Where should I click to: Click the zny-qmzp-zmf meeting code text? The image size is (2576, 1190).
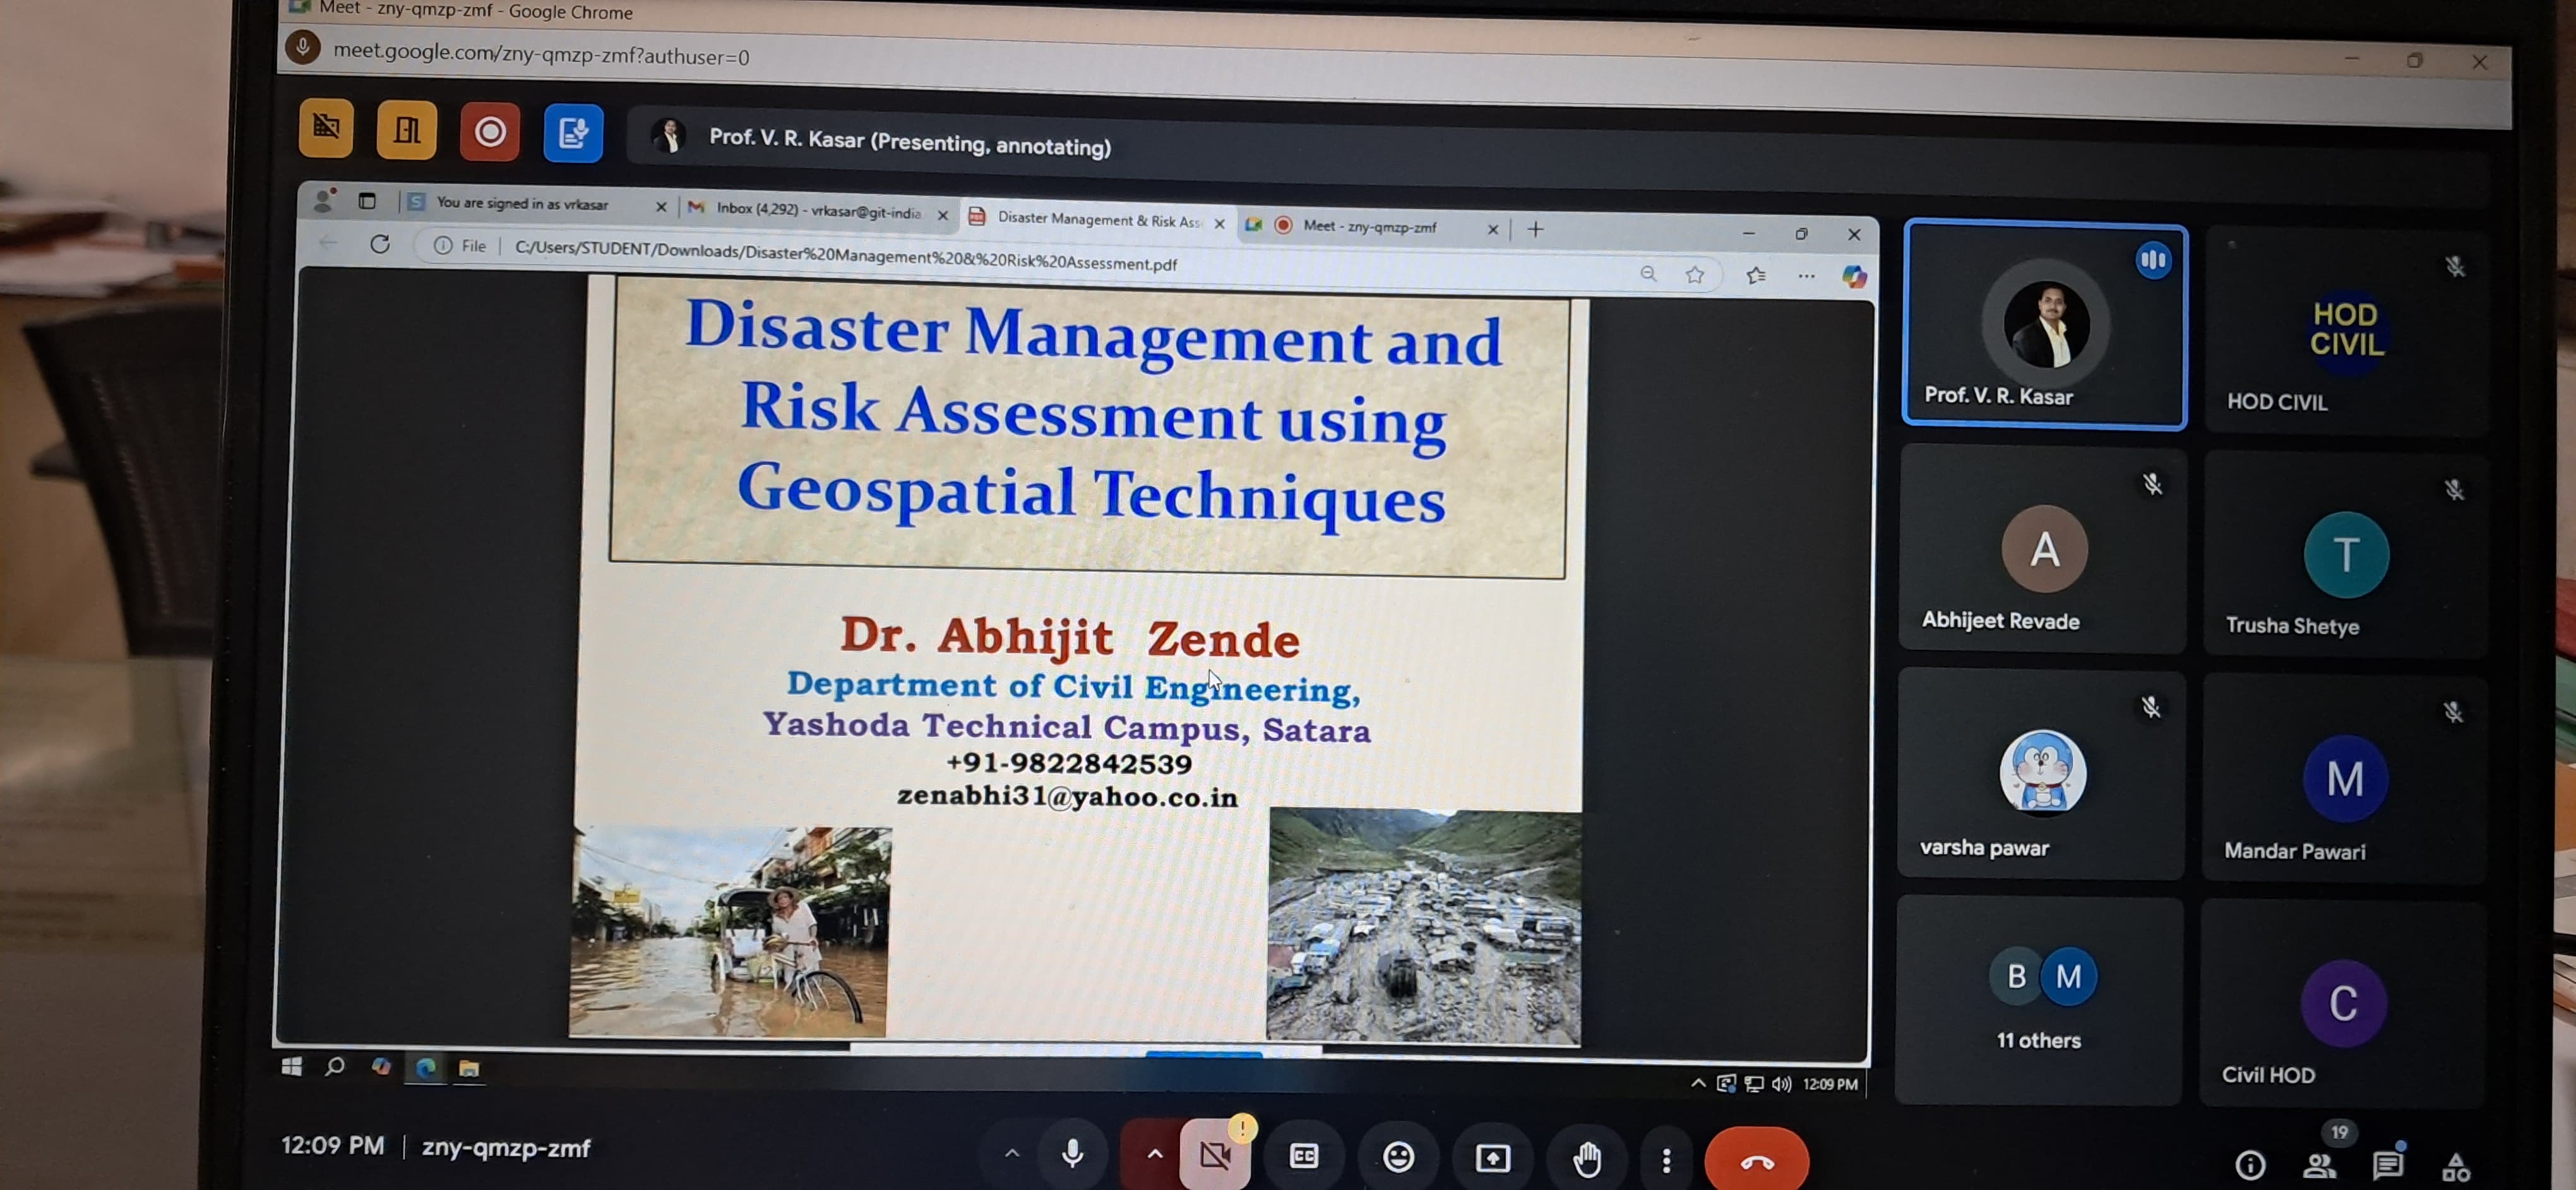click(506, 1148)
